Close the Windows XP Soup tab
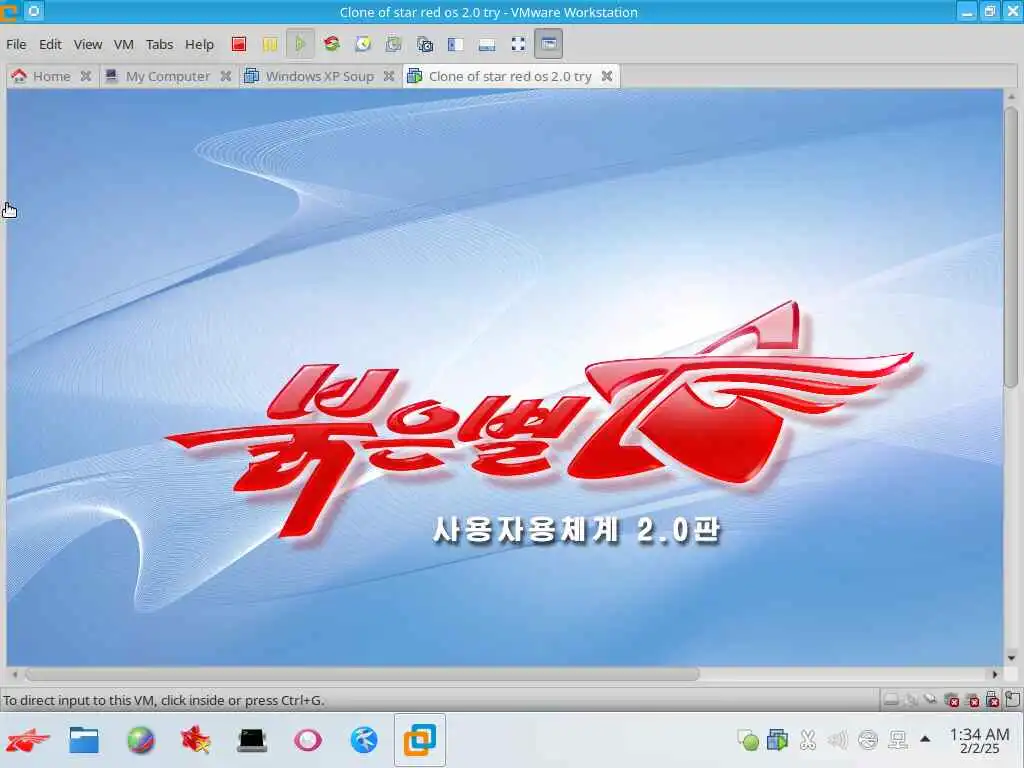The image size is (1024, 768). (389, 76)
